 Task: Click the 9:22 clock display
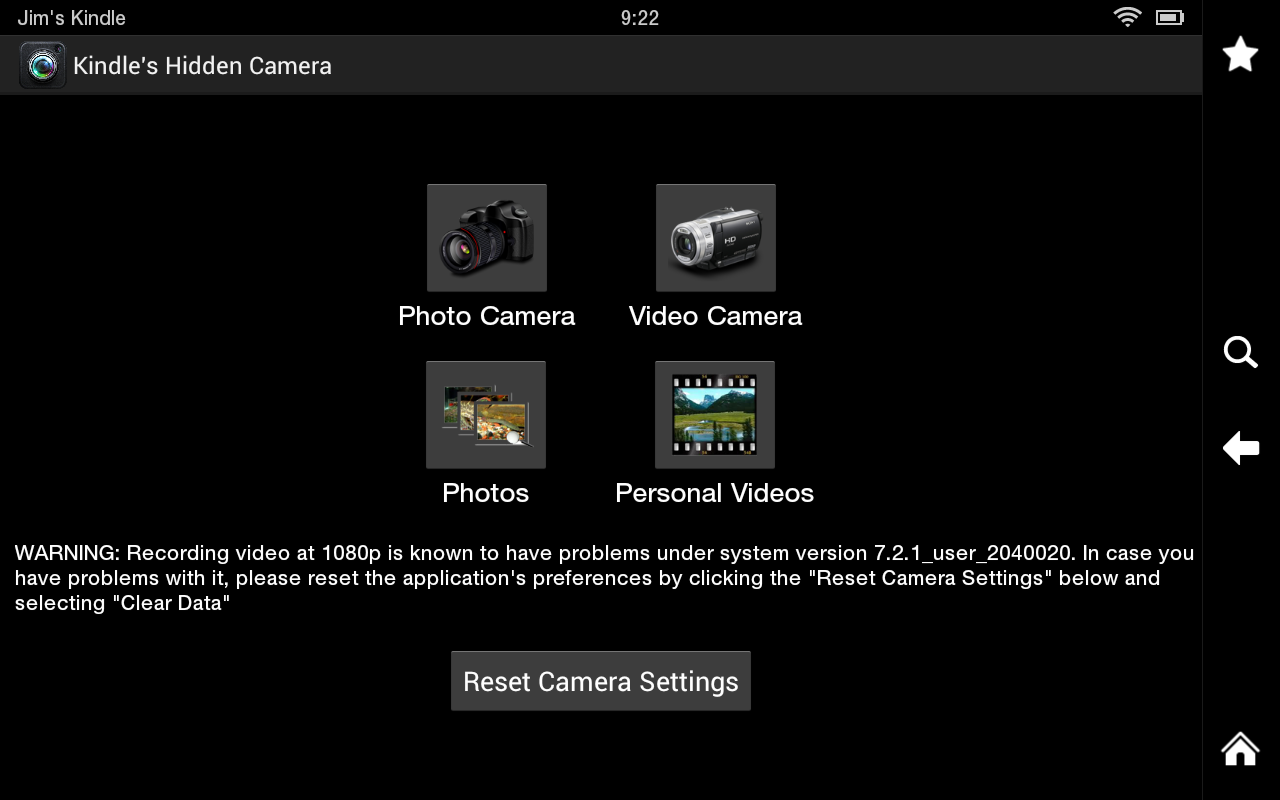639,17
